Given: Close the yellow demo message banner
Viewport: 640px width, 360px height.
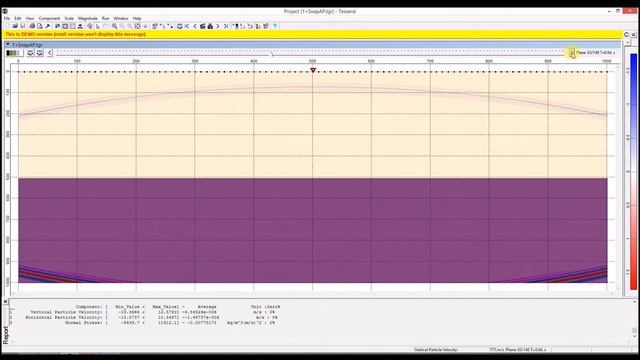Looking at the screenshot, I should [633, 35].
